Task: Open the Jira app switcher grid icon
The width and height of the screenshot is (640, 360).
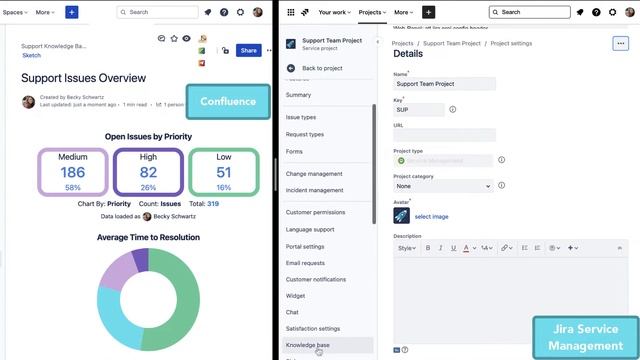Action: click(291, 12)
